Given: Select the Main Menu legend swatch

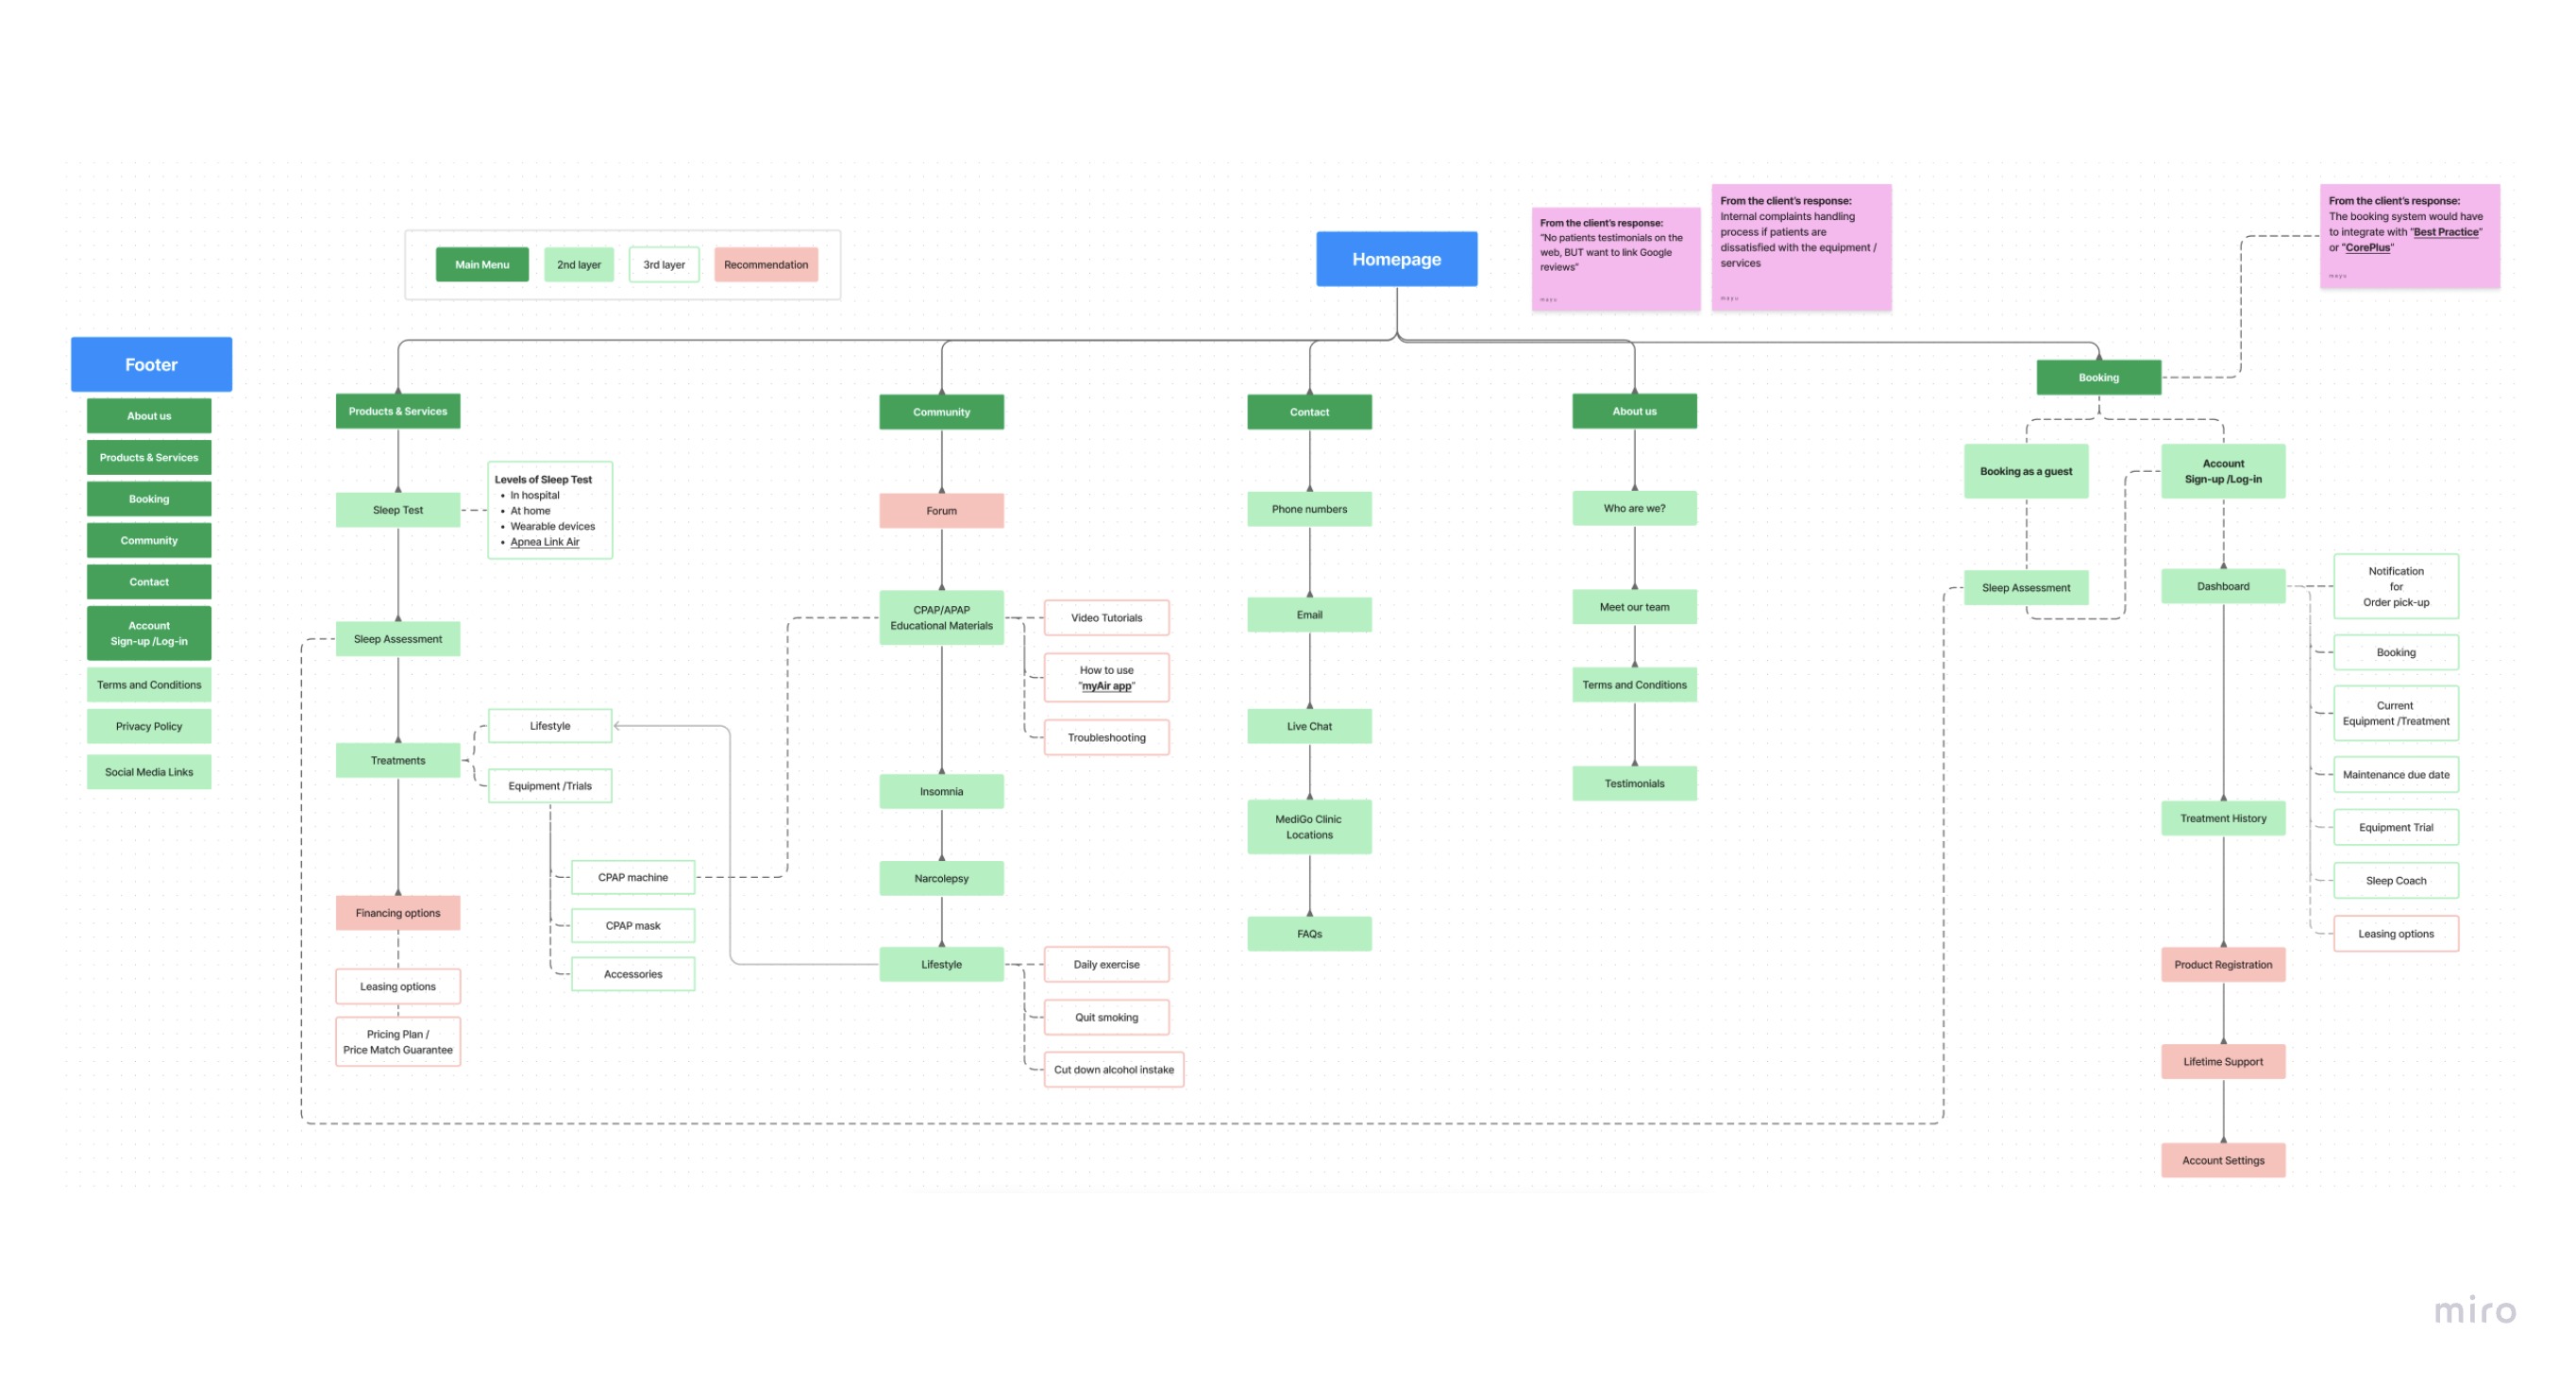Looking at the screenshot, I should click(x=482, y=265).
